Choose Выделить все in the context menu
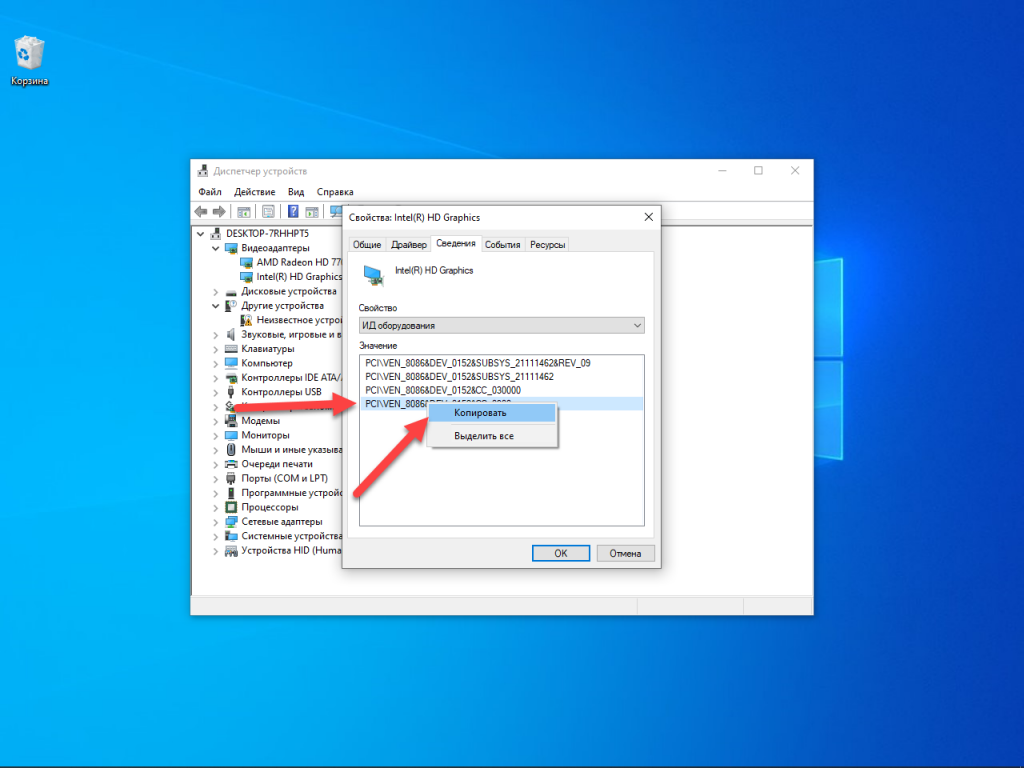Viewport: 1024px width, 768px height. pyautogui.click(x=484, y=436)
